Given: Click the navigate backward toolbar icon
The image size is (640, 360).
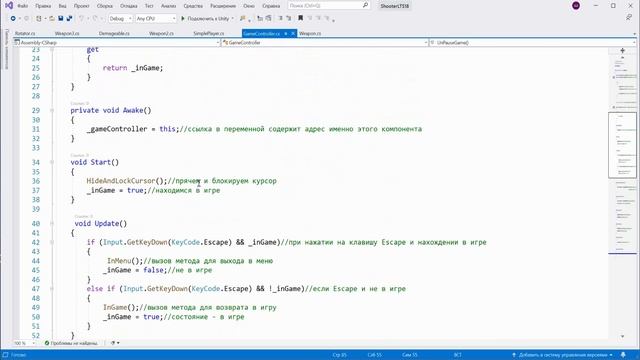Looking at the screenshot, I should point(13,18).
